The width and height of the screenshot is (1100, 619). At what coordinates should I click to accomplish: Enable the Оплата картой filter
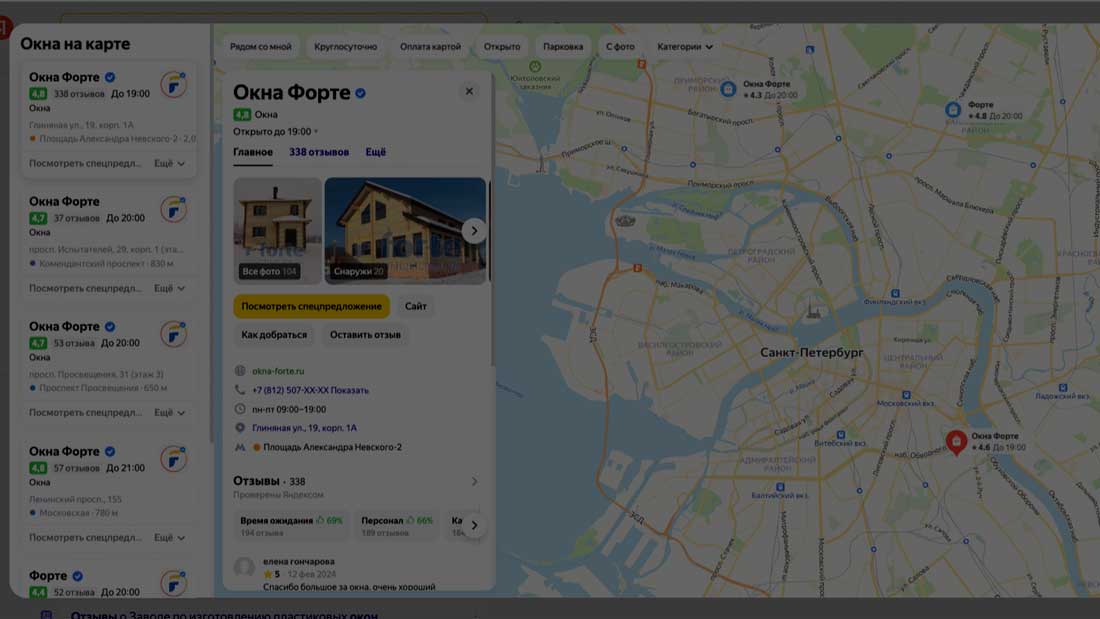click(x=430, y=46)
